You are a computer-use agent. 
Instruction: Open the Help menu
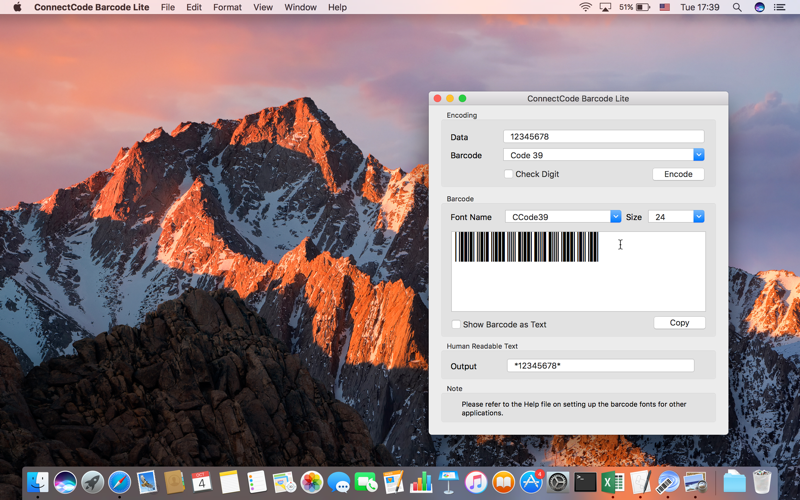click(x=337, y=7)
